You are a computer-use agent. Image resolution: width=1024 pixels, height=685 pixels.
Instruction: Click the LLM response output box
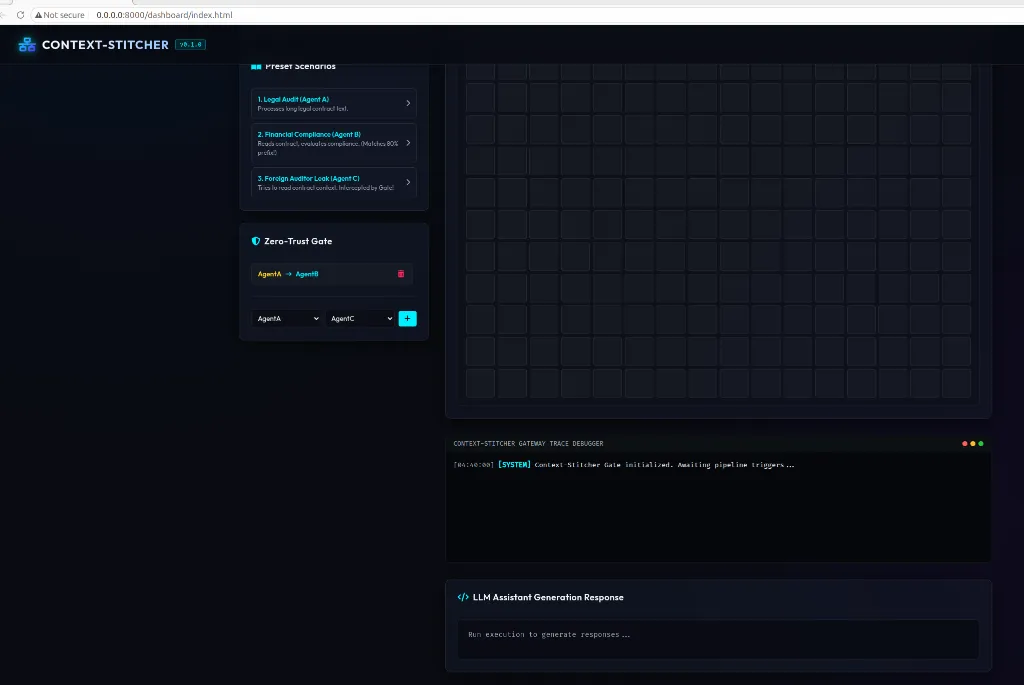point(718,639)
